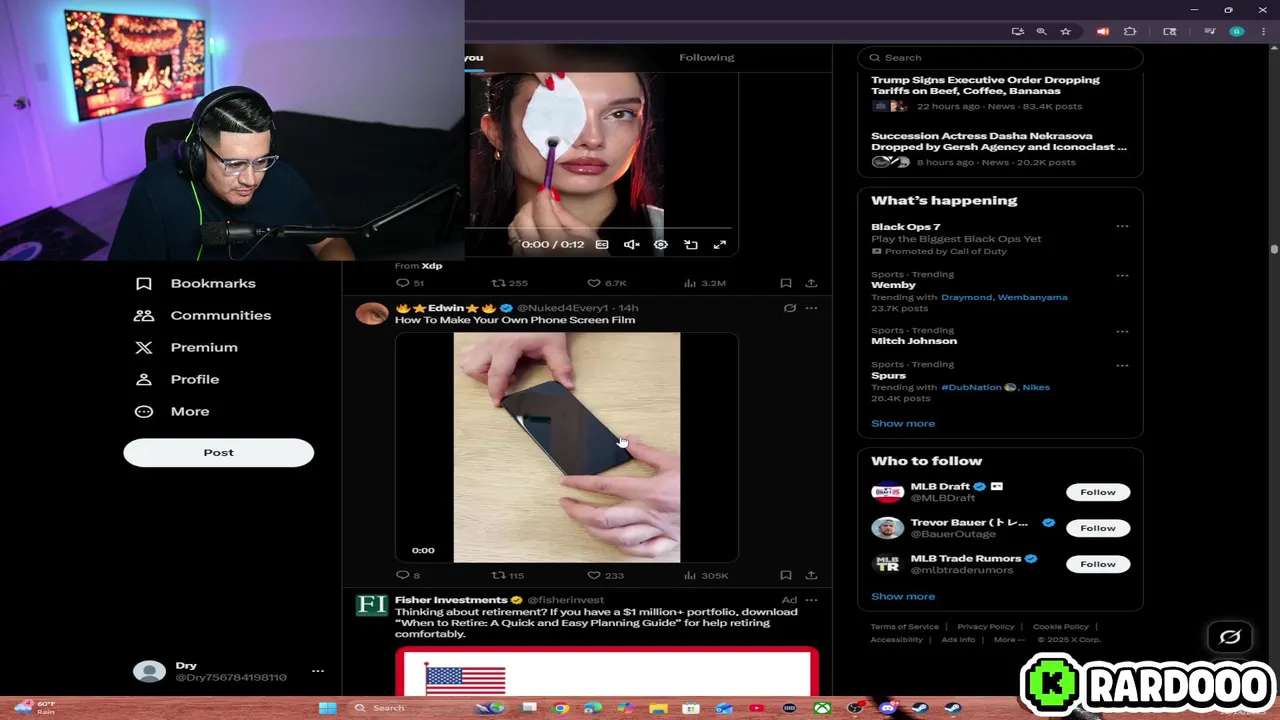Open the Grok action on Edwin's post
The width and height of the screenshot is (1280, 720).
coord(790,308)
